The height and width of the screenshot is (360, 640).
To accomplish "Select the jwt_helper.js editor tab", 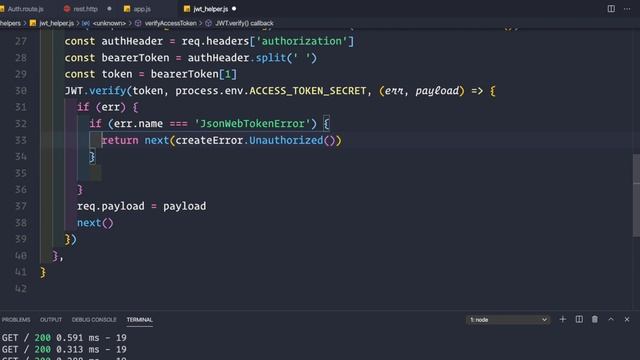I will tap(211, 9).
